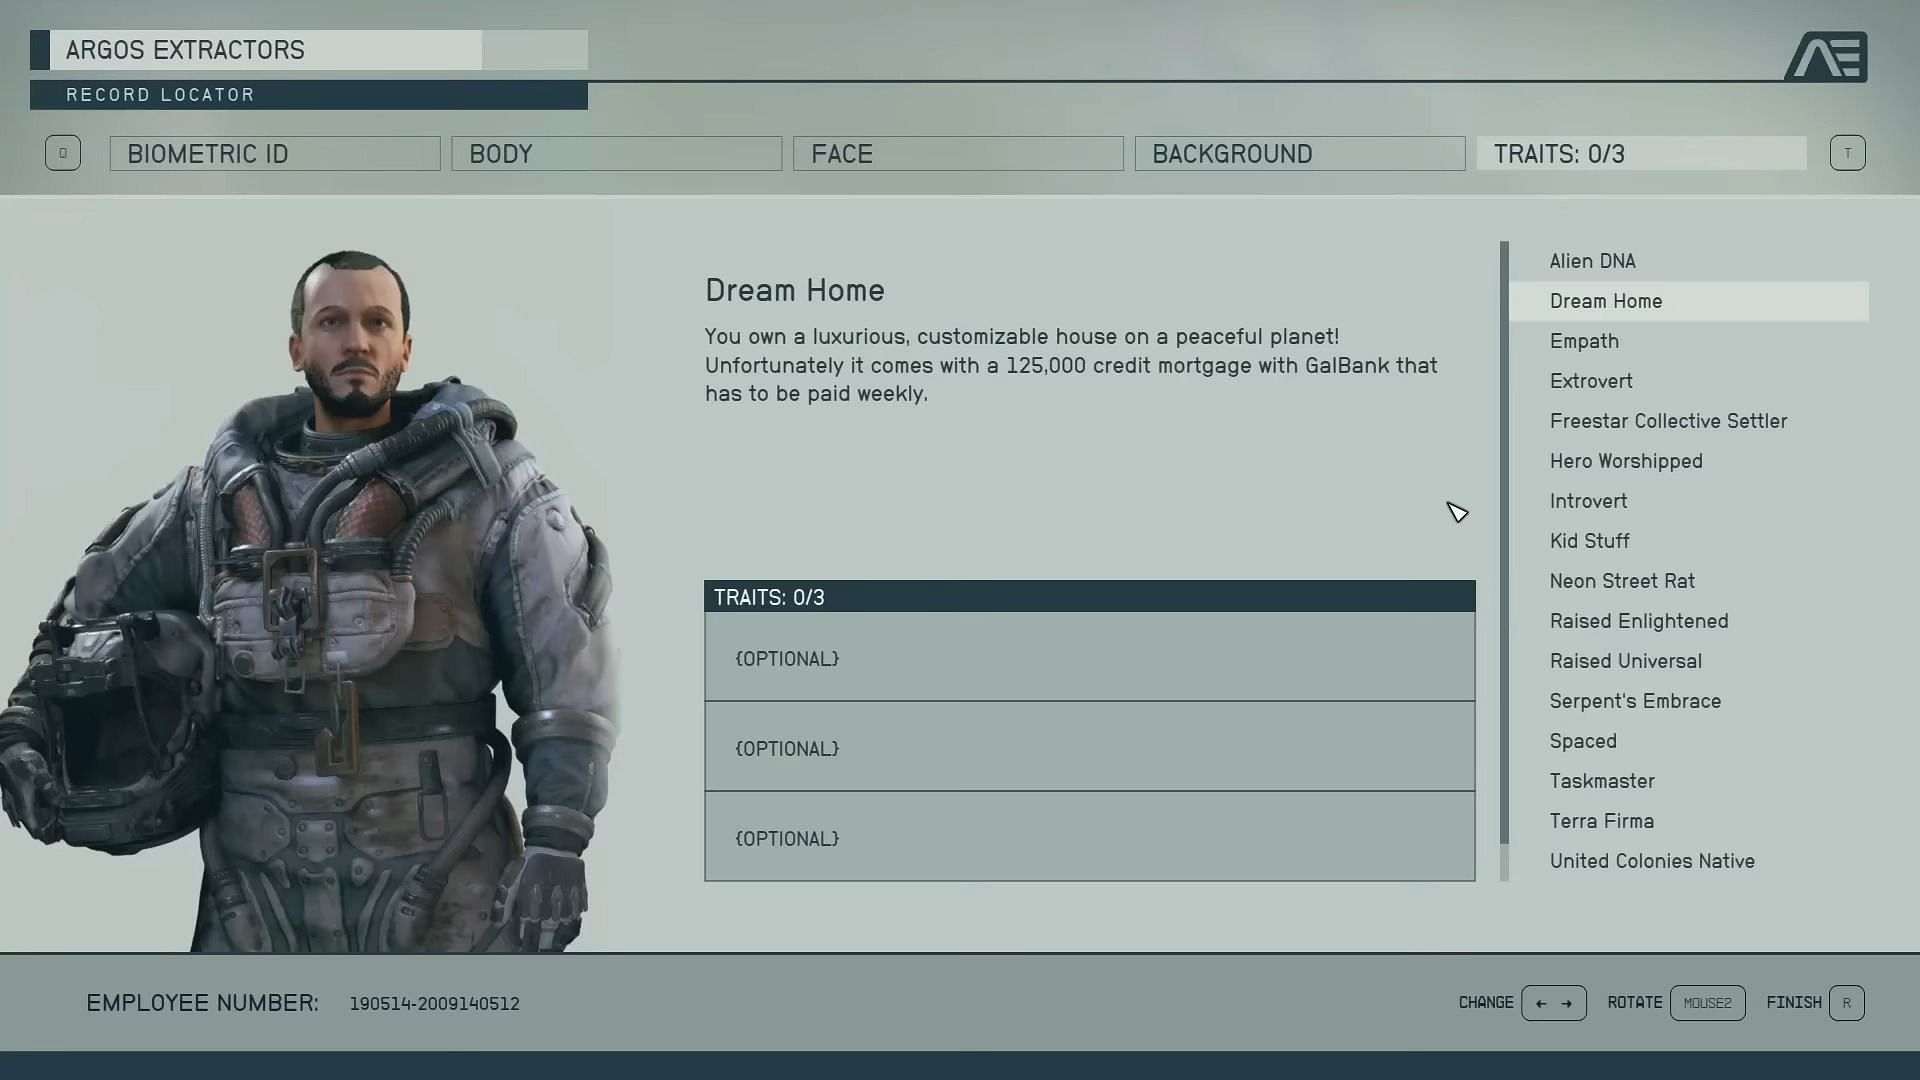Select second optional trait slot
This screenshot has width=1920, height=1080.
(1089, 748)
